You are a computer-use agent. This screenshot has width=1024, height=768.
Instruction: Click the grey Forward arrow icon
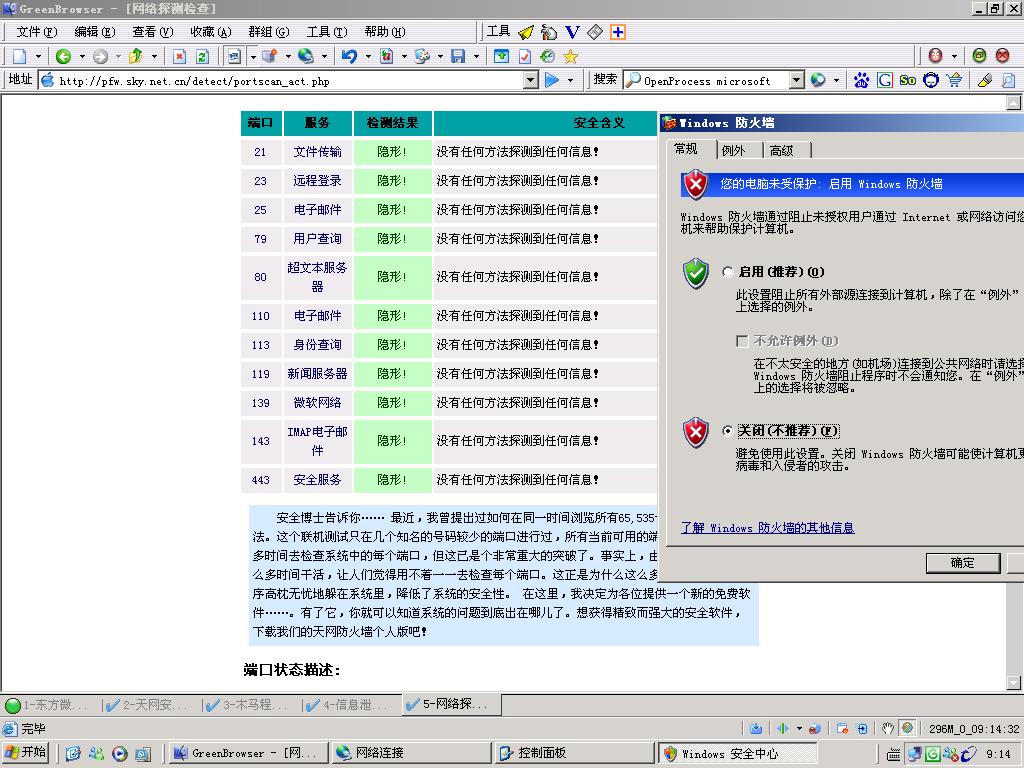[x=100, y=57]
